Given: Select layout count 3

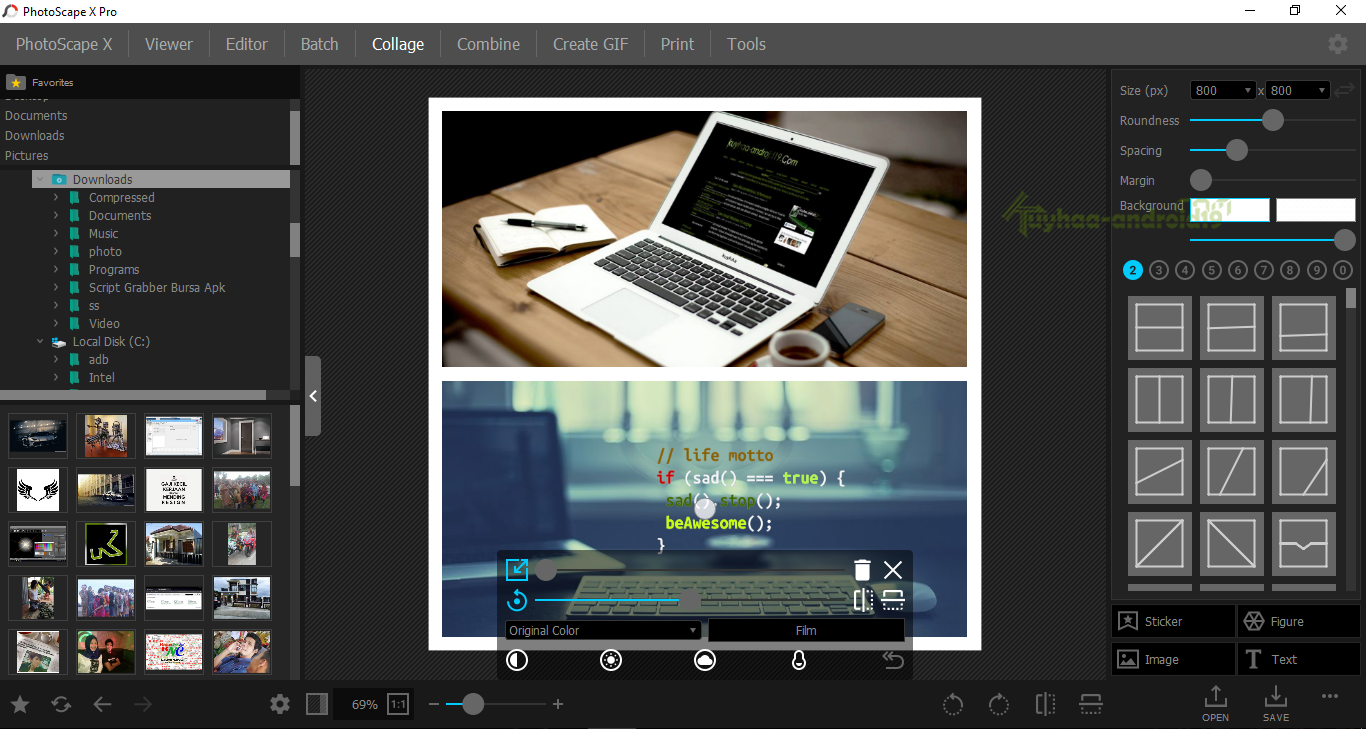Looking at the screenshot, I should click(x=1159, y=270).
